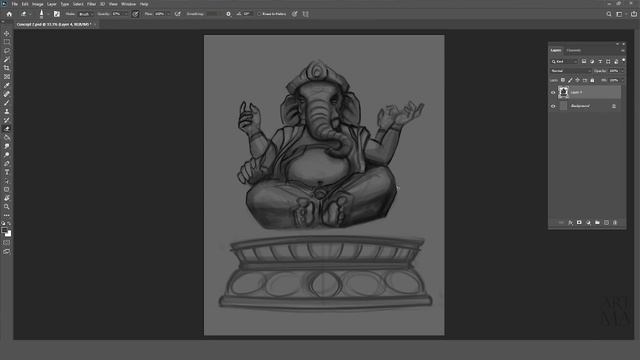The height and width of the screenshot is (360, 640).
Task: Select the Pen tool
Action: [x=7, y=164]
